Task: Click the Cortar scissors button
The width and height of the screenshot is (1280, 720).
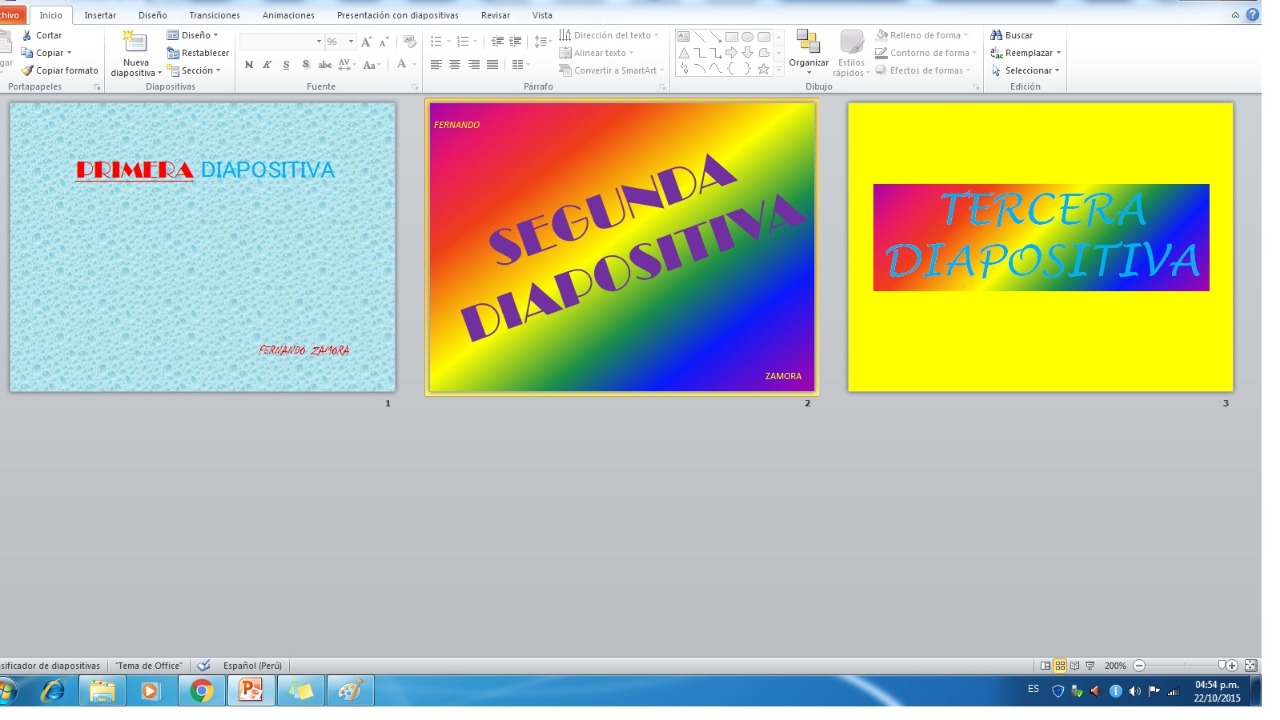Action: click(42, 35)
